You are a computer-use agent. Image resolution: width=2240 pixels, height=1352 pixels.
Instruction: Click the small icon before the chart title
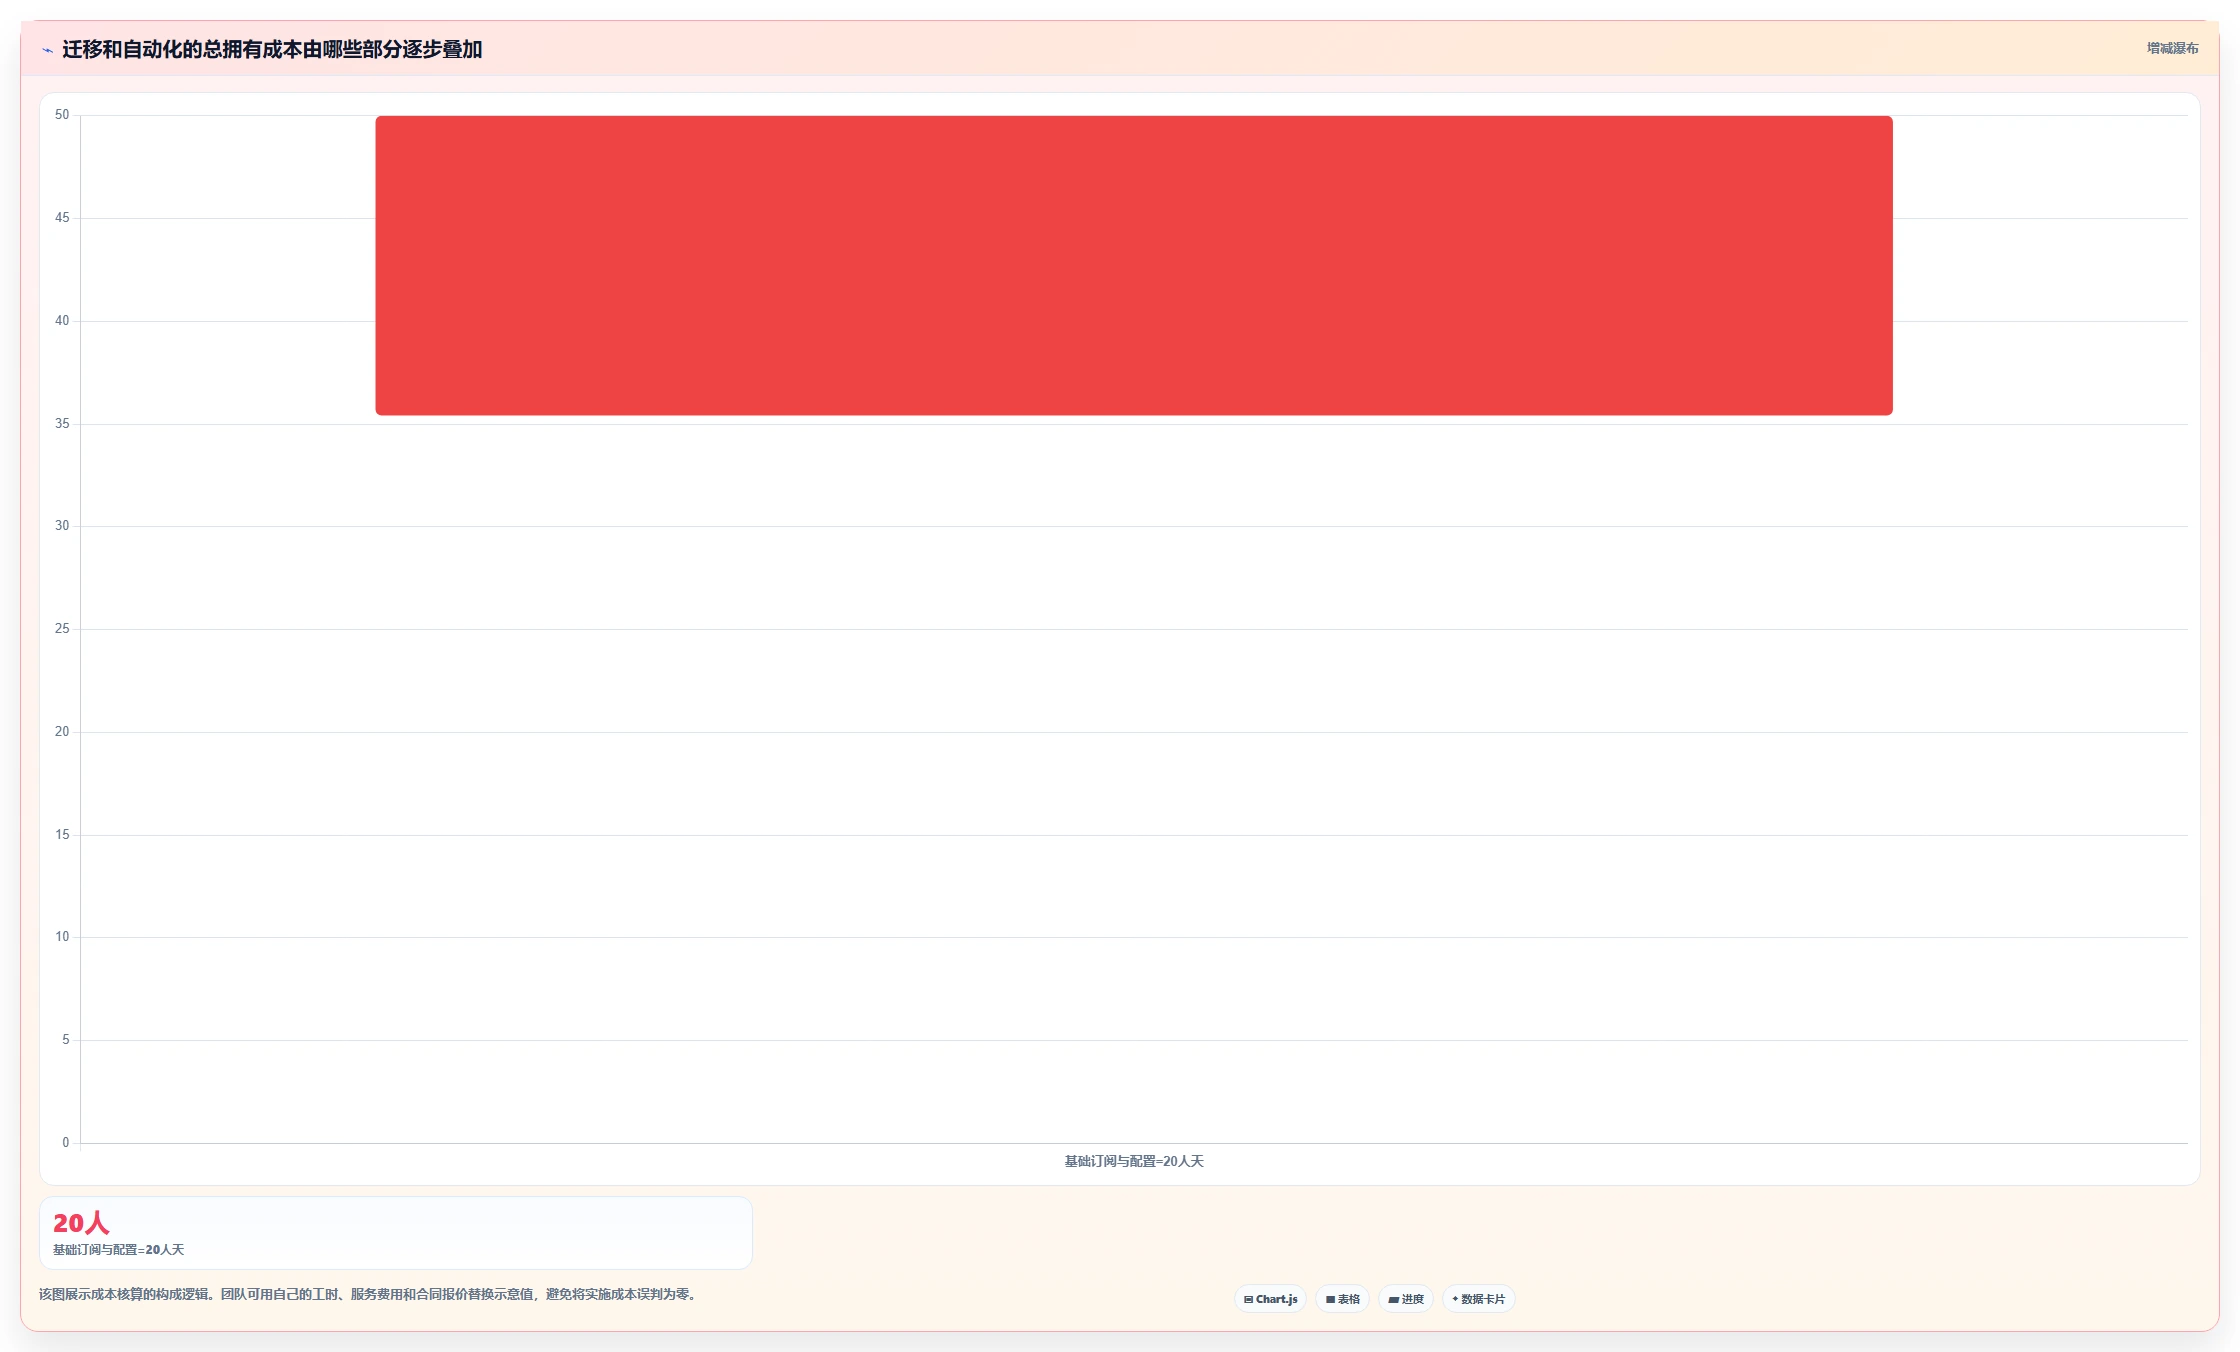47,50
